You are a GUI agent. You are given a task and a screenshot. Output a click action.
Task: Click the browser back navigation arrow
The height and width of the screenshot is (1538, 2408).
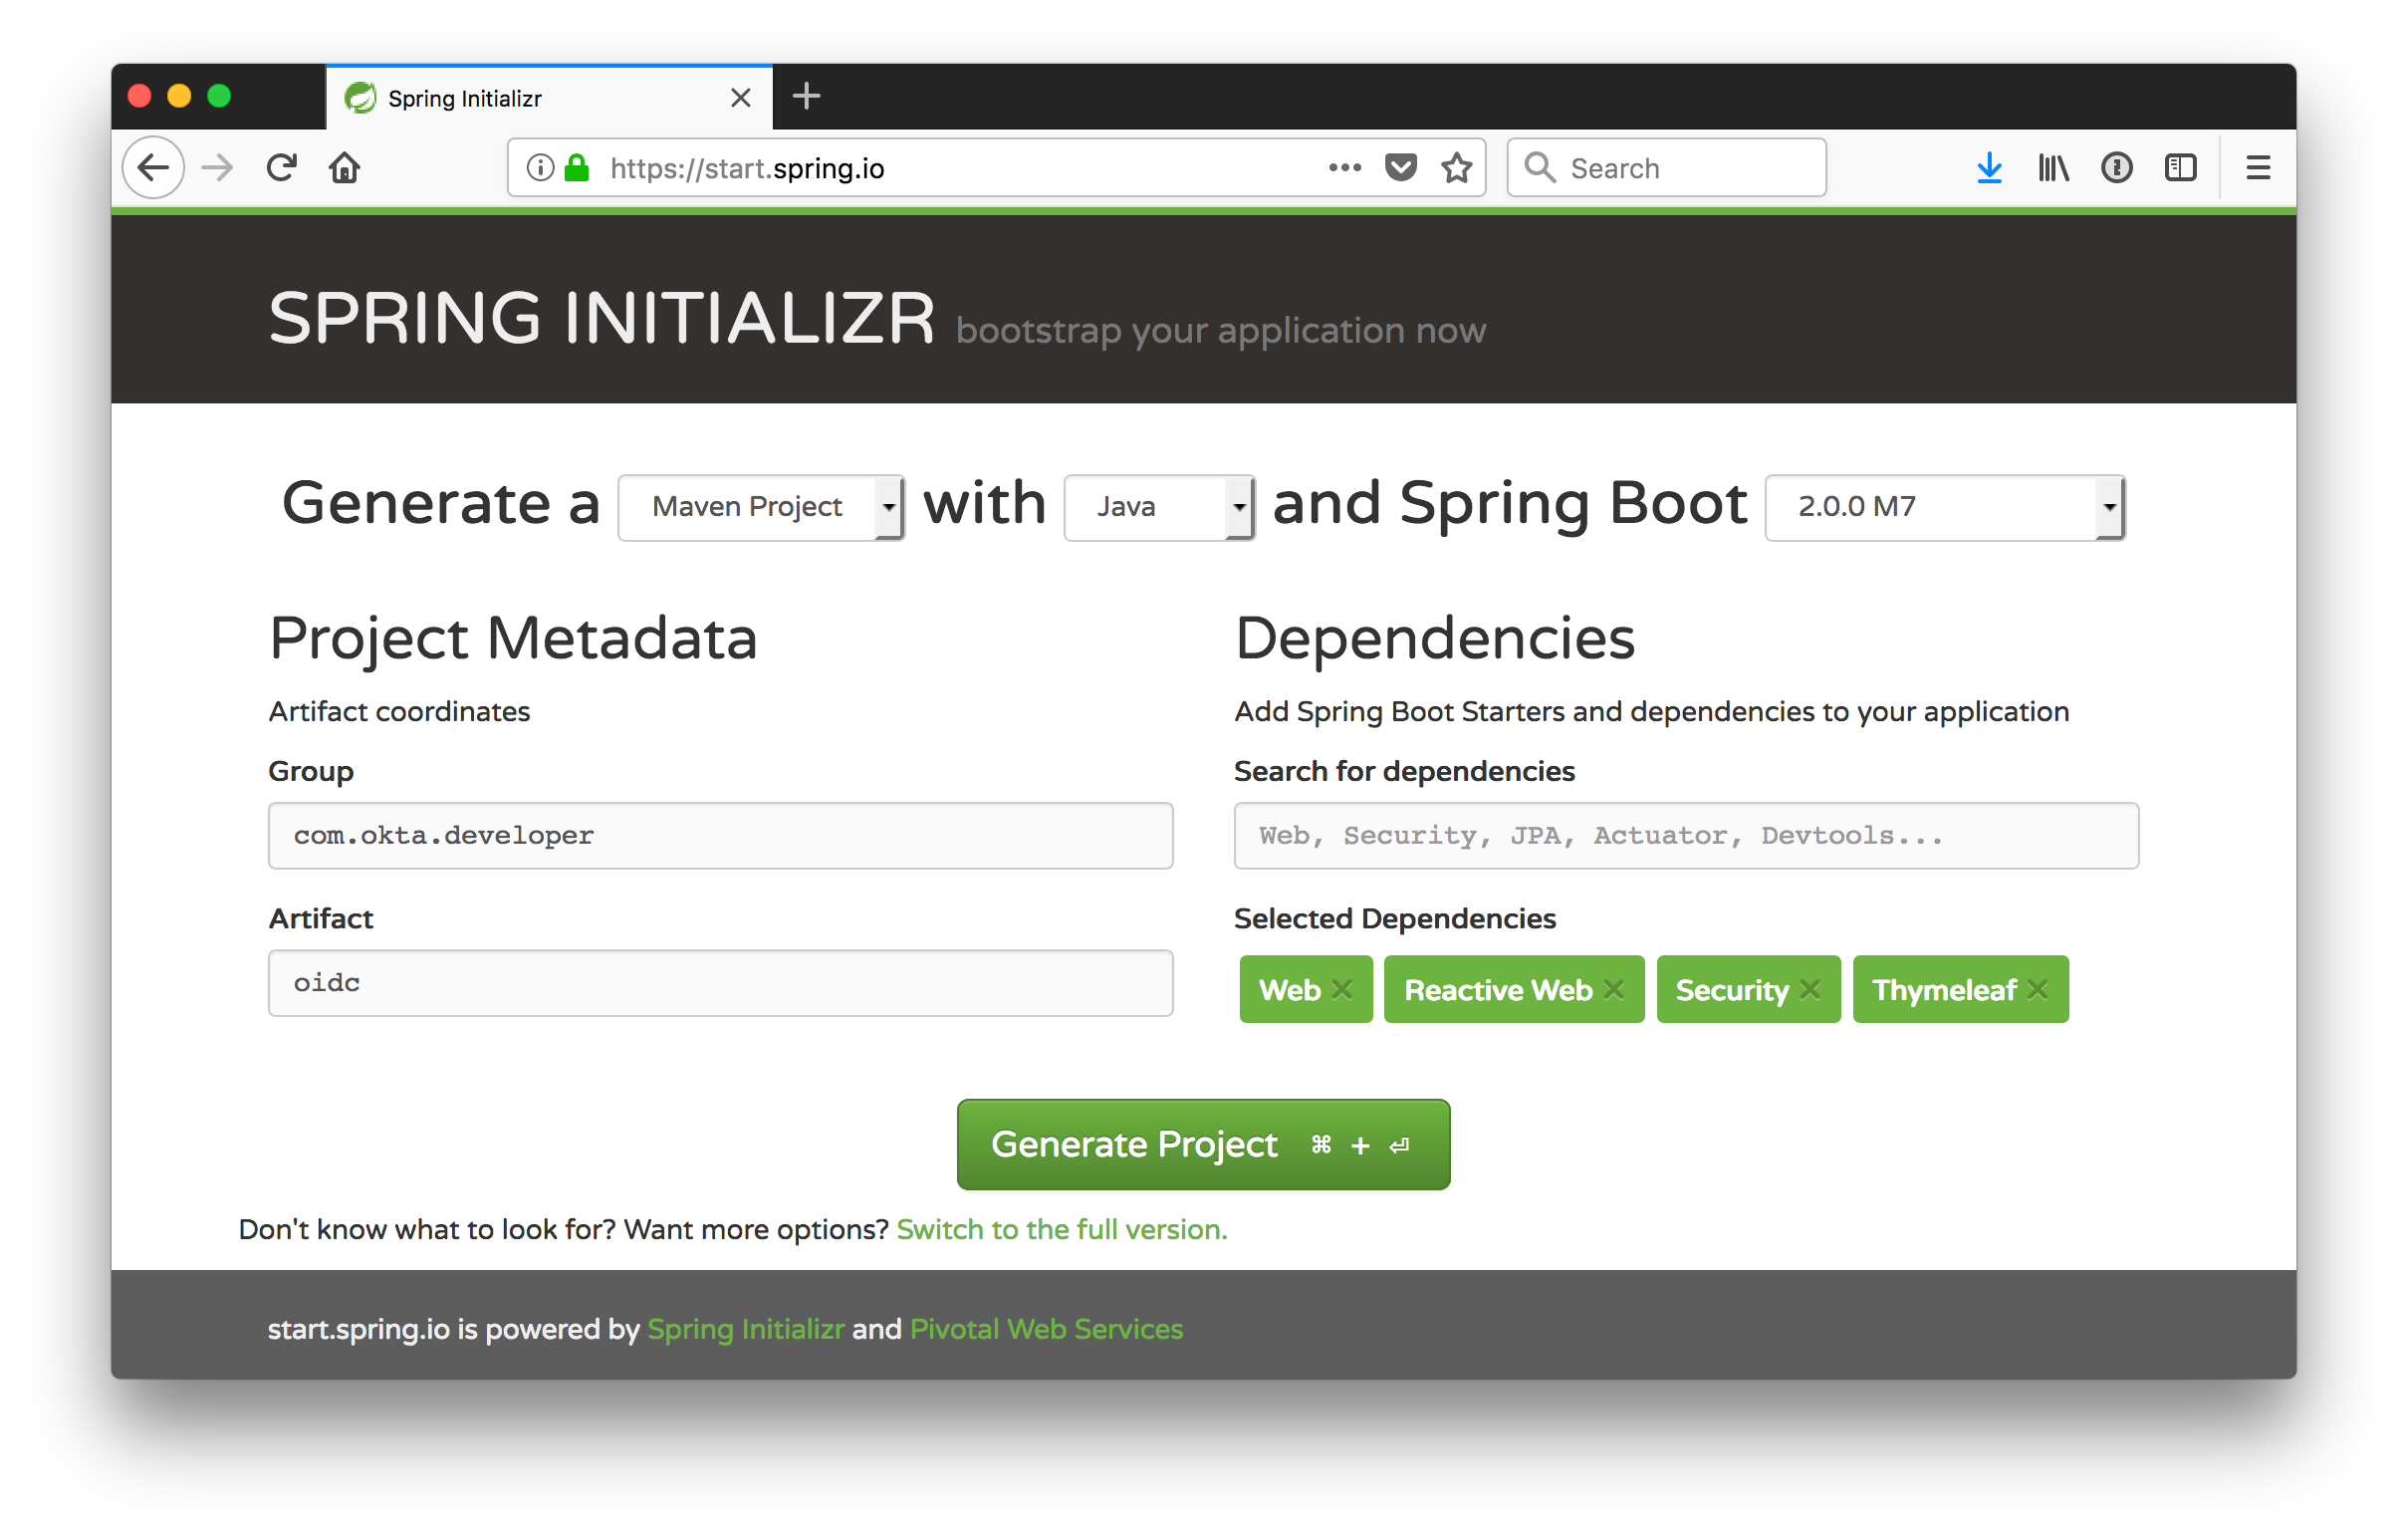(154, 168)
